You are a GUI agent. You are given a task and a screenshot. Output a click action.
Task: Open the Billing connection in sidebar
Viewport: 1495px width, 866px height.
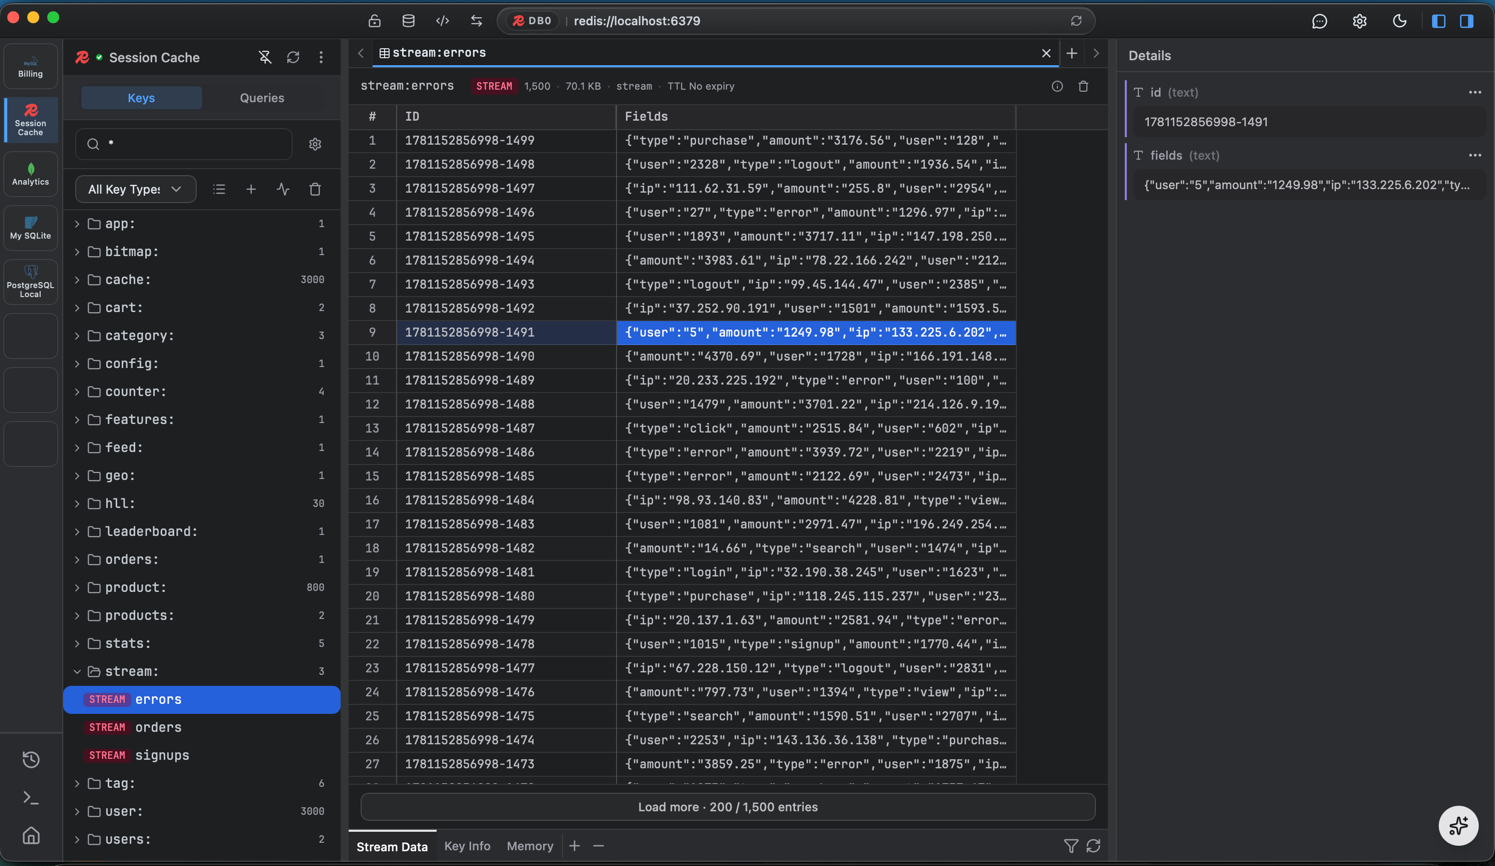point(30,66)
